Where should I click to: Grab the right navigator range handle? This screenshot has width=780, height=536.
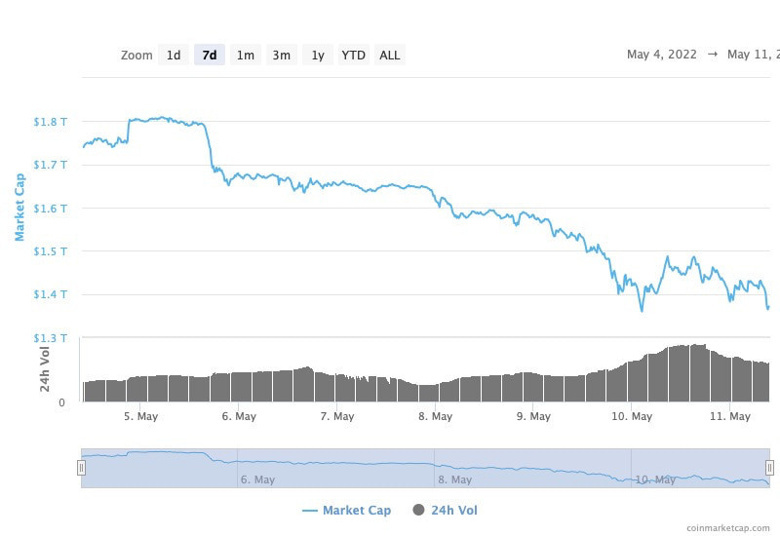[769, 468]
